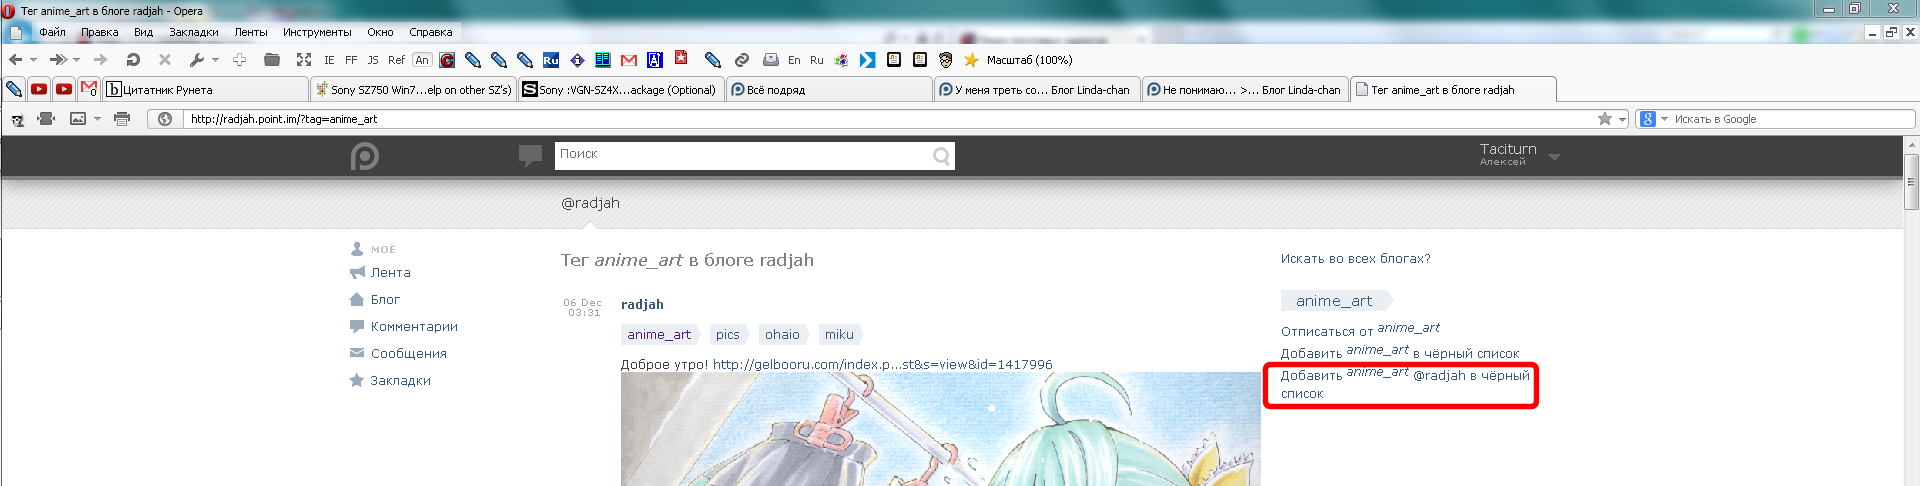Click the chain link toolbar icon

[741, 60]
